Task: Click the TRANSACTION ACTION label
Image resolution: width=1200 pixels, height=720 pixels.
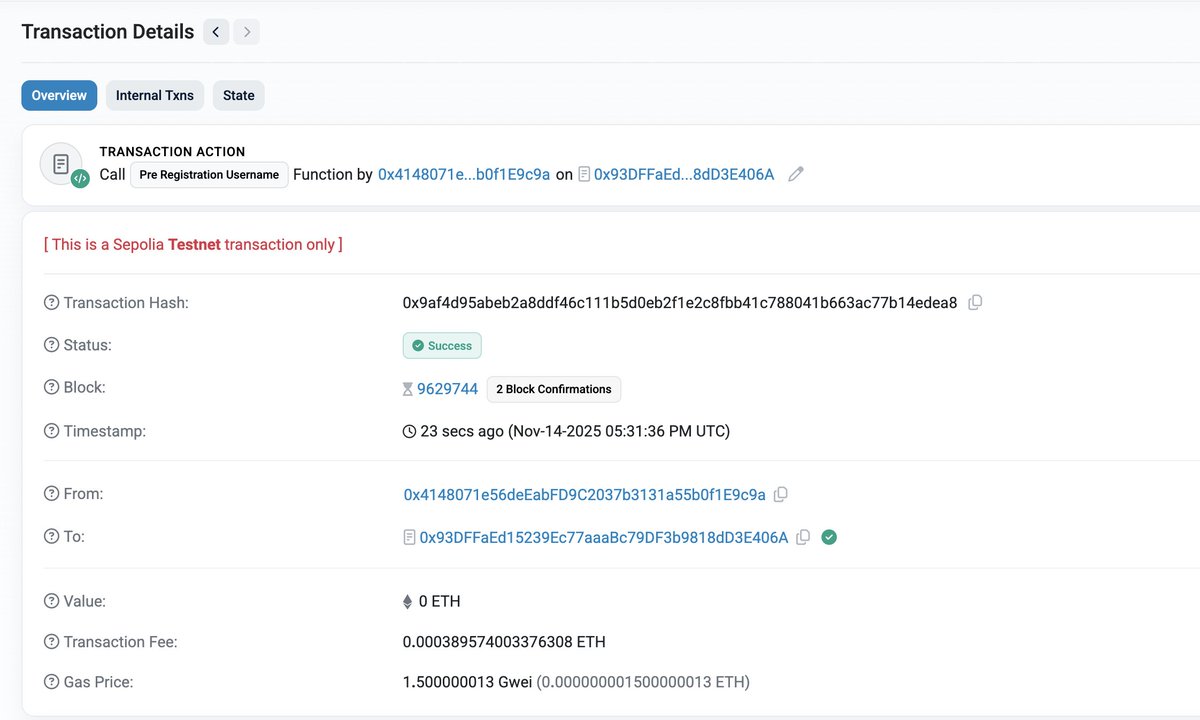Action: click(x=172, y=152)
